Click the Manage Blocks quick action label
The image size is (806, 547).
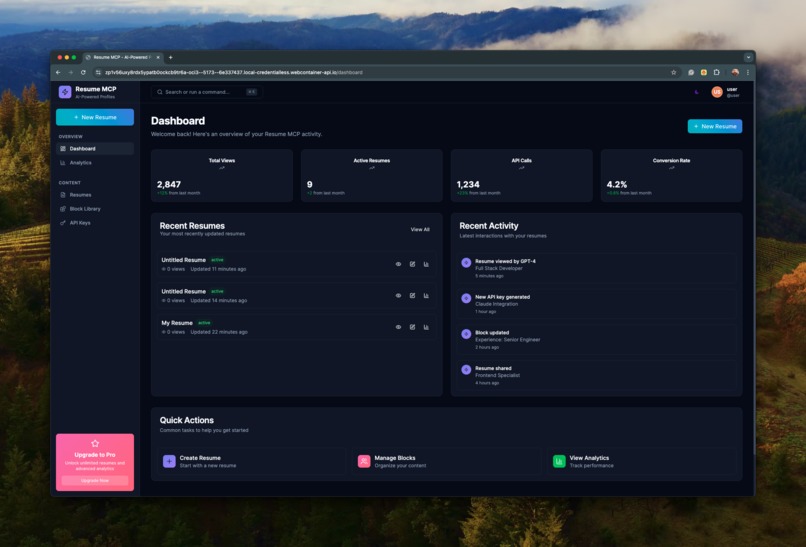tap(395, 458)
